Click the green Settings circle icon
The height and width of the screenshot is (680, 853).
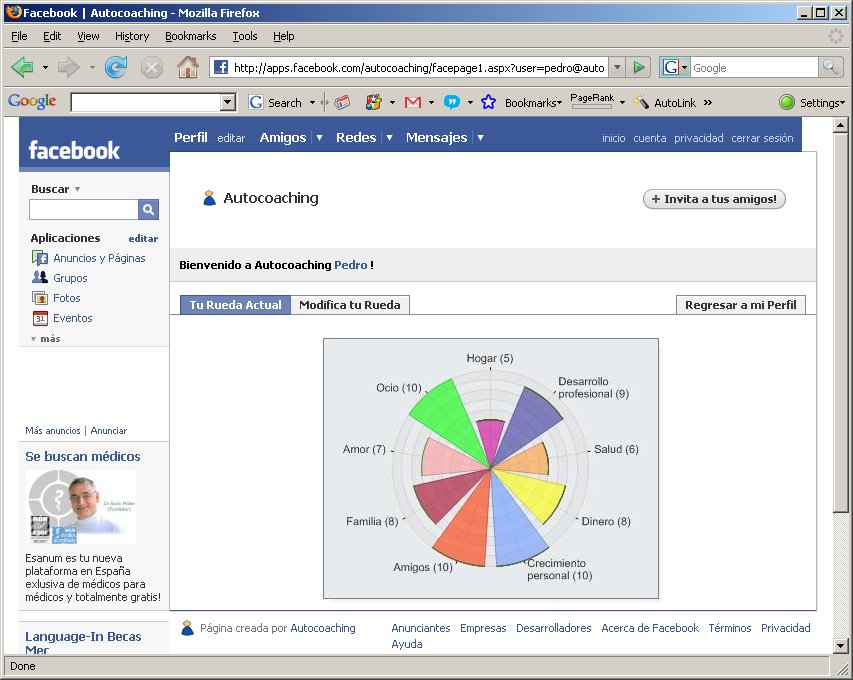pyautogui.click(x=787, y=102)
